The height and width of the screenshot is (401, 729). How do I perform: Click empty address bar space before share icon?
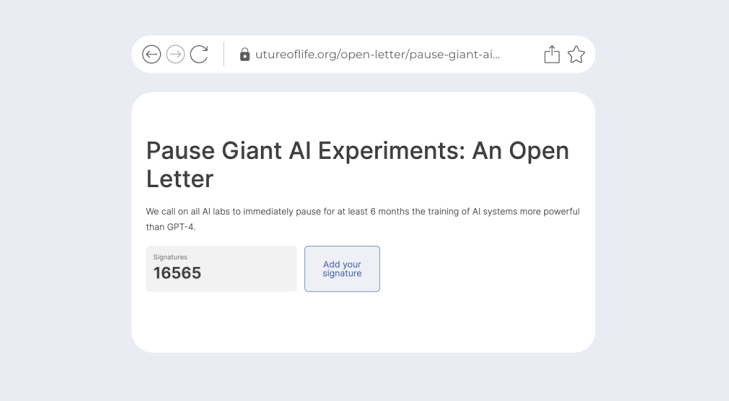pyautogui.click(x=520, y=55)
